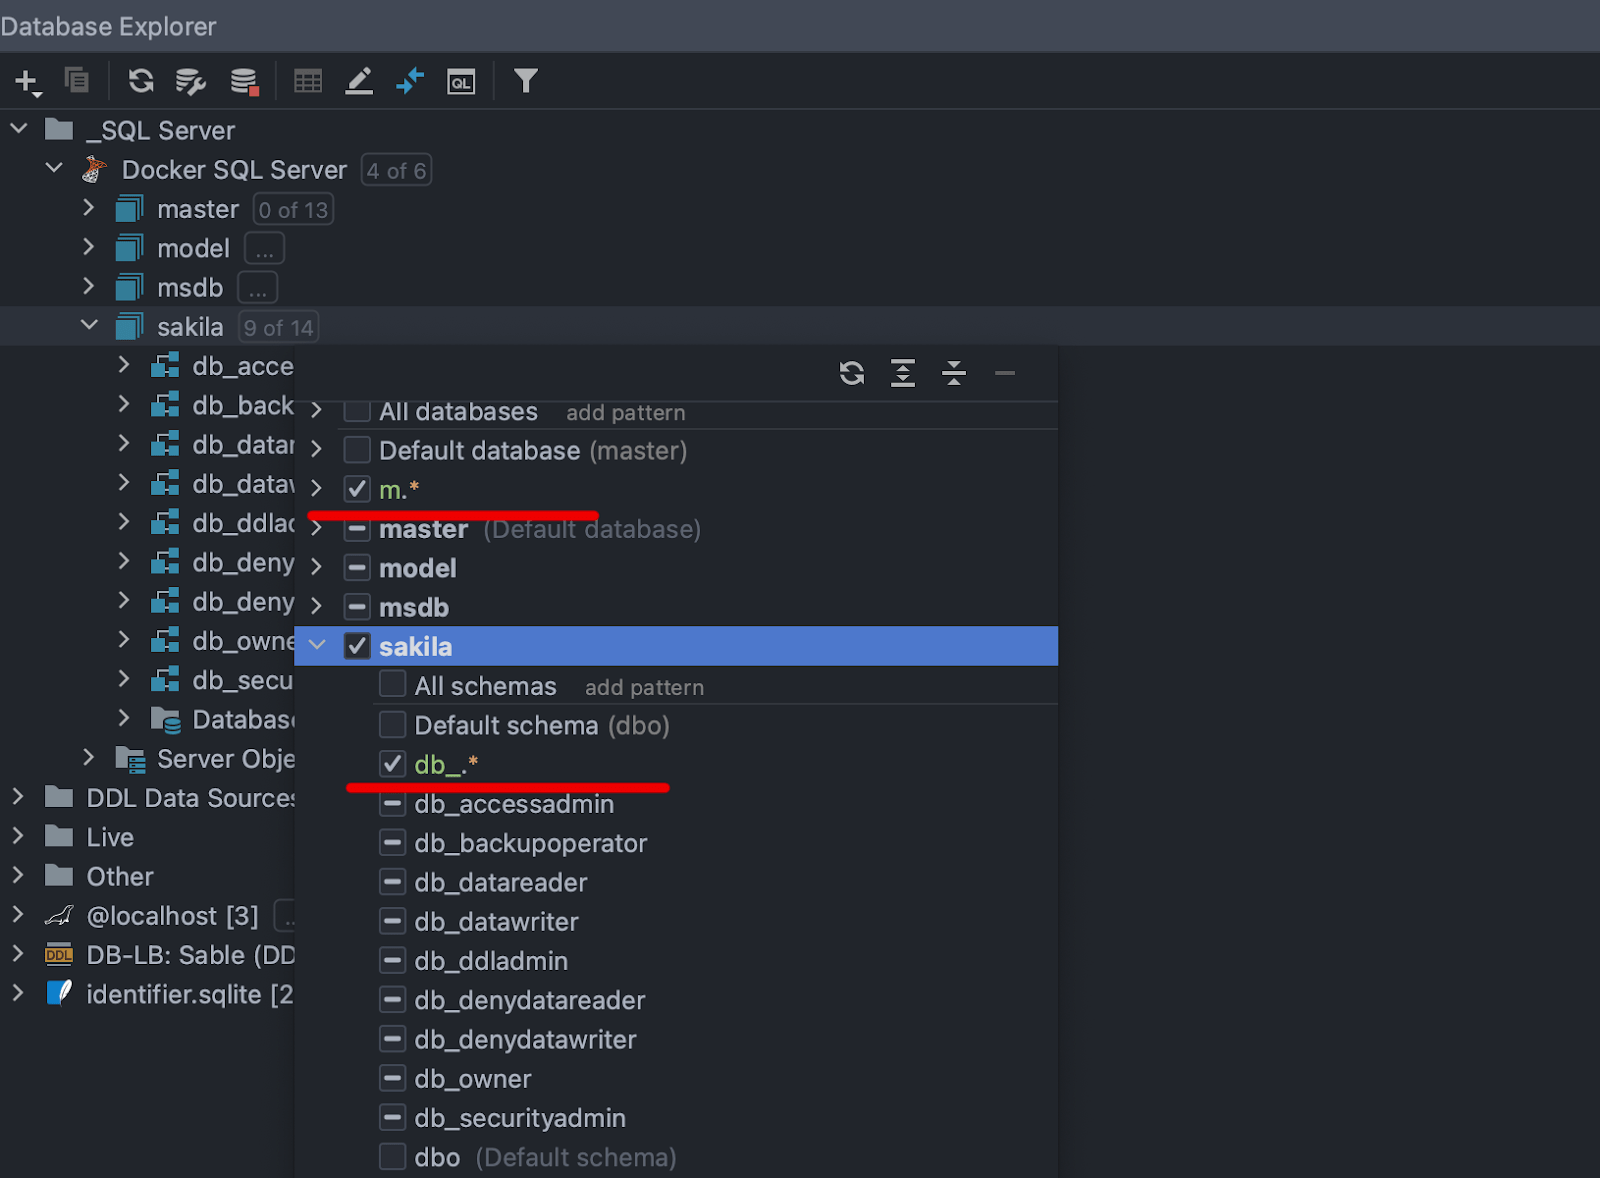Click the New (plus) toolbar icon
Image resolution: width=1600 pixels, height=1178 pixels.
click(27, 81)
